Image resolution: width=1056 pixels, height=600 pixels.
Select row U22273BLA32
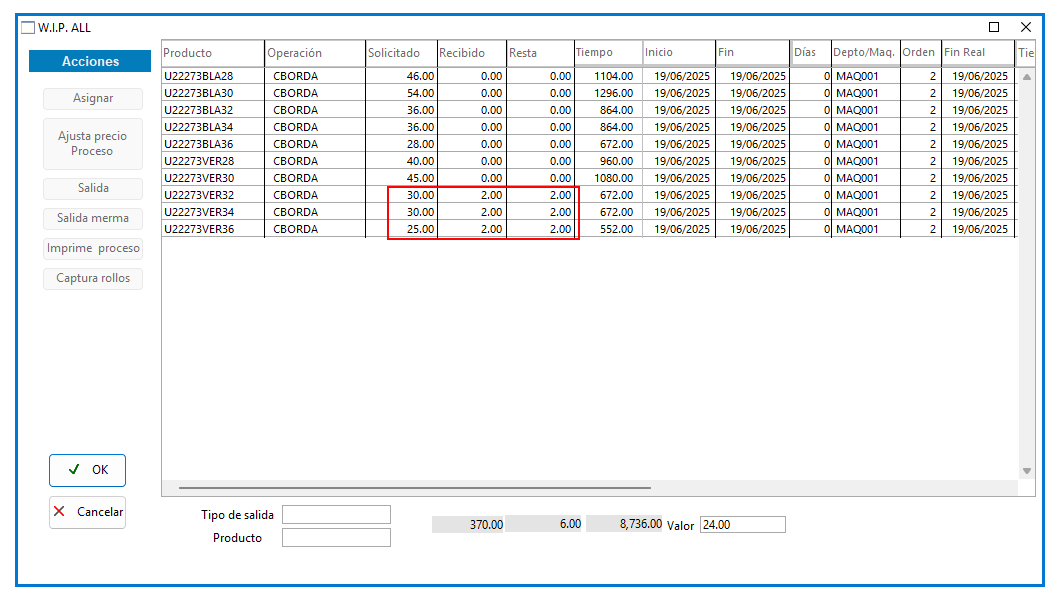pyautogui.click(x=588, y=110)
